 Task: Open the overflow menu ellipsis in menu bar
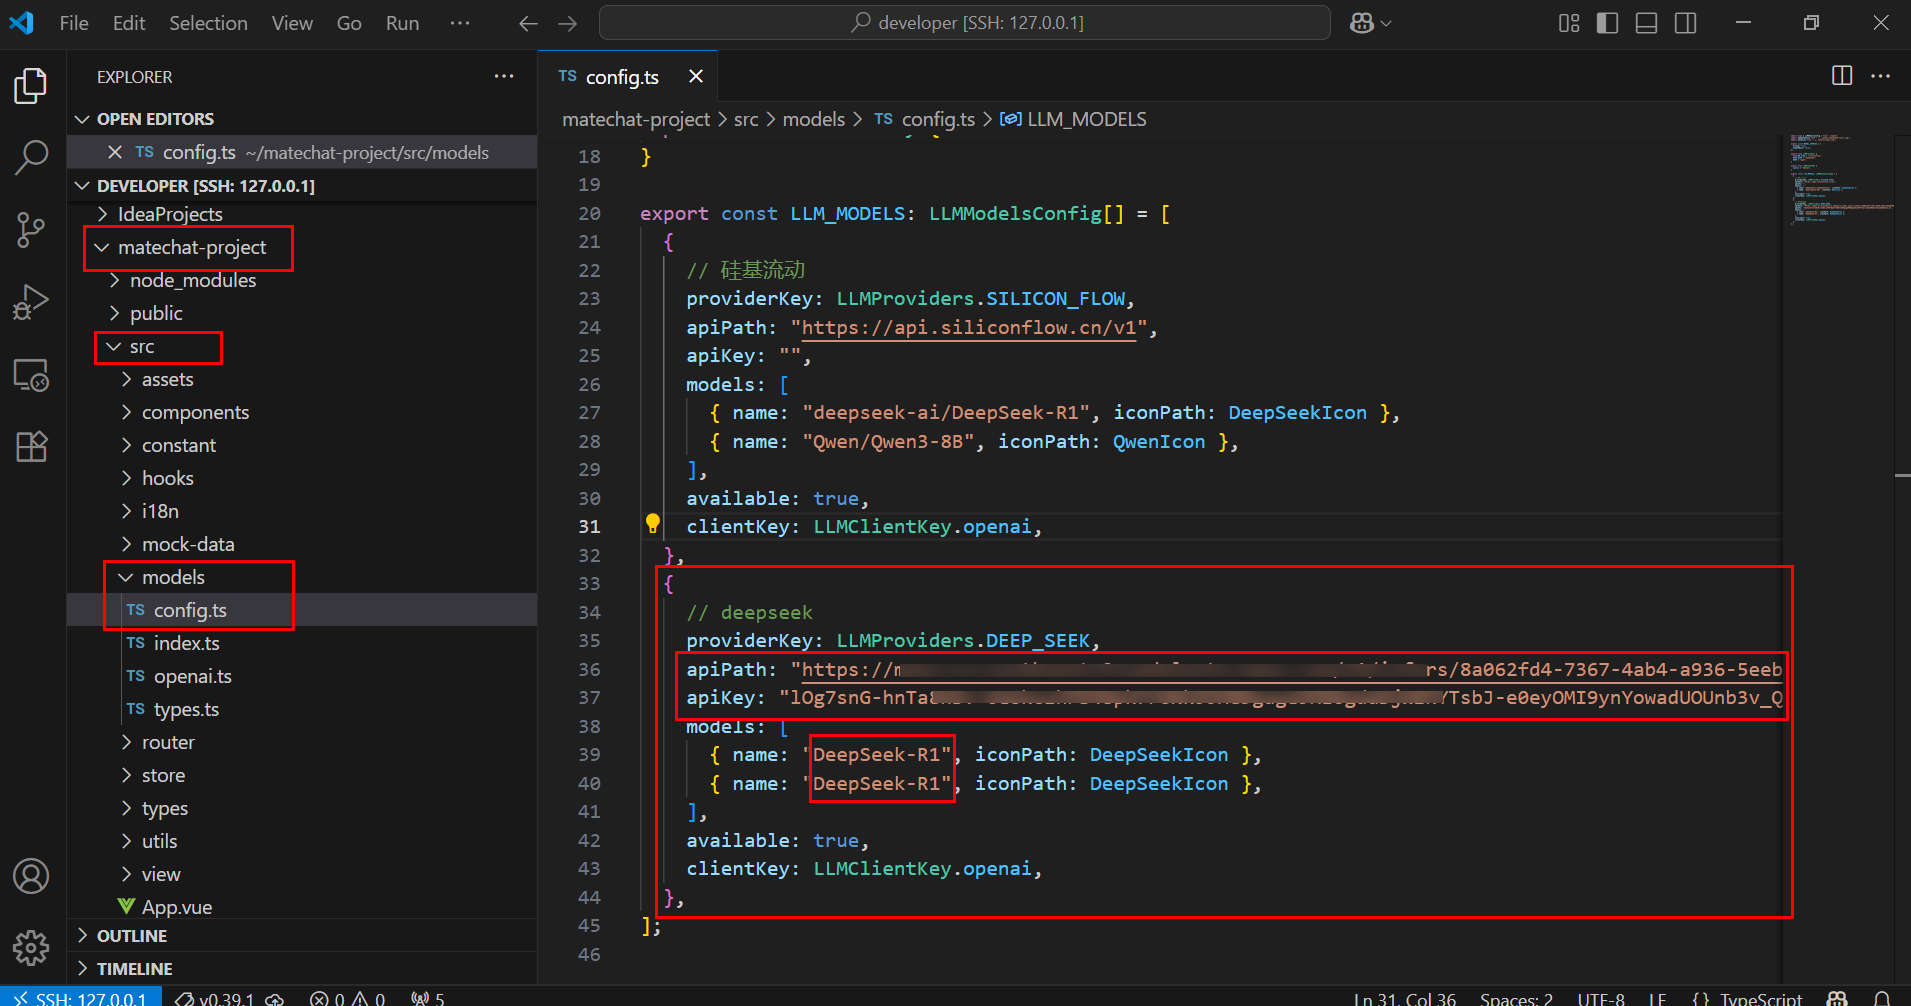point(460,23)
